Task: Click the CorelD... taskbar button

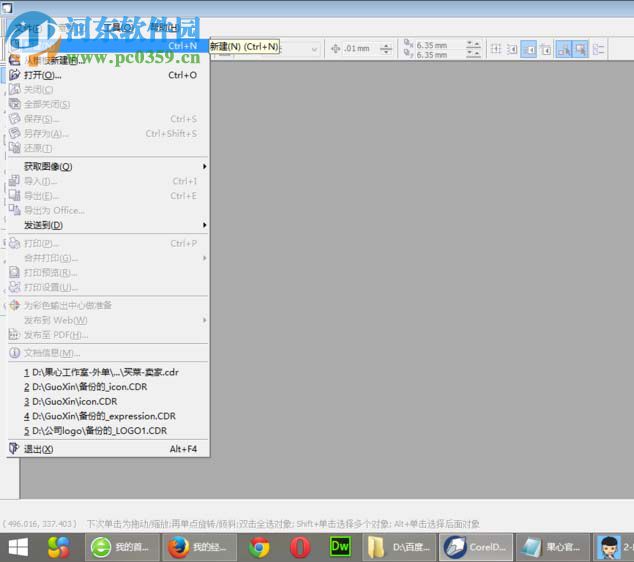Action: [x=476, y=547]
